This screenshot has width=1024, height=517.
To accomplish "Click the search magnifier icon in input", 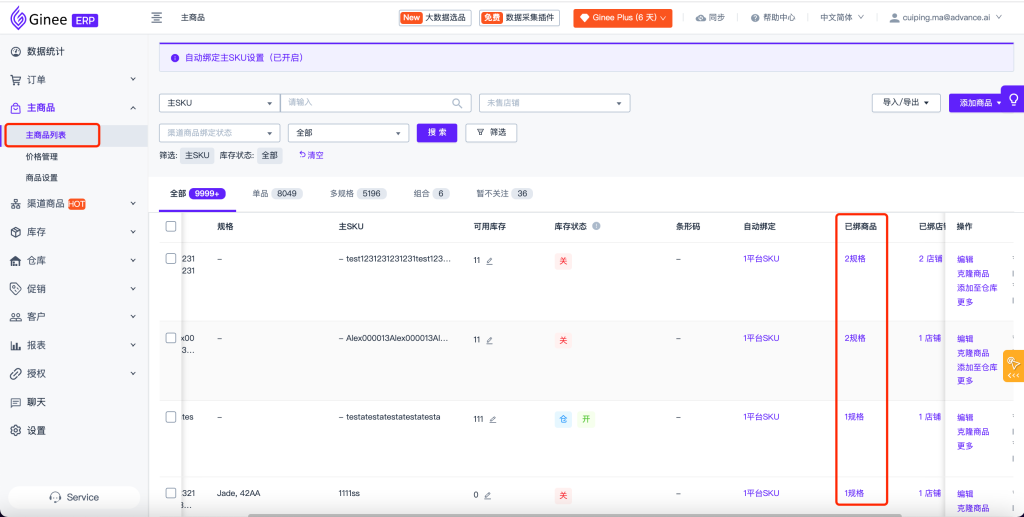I will (457, 103).
